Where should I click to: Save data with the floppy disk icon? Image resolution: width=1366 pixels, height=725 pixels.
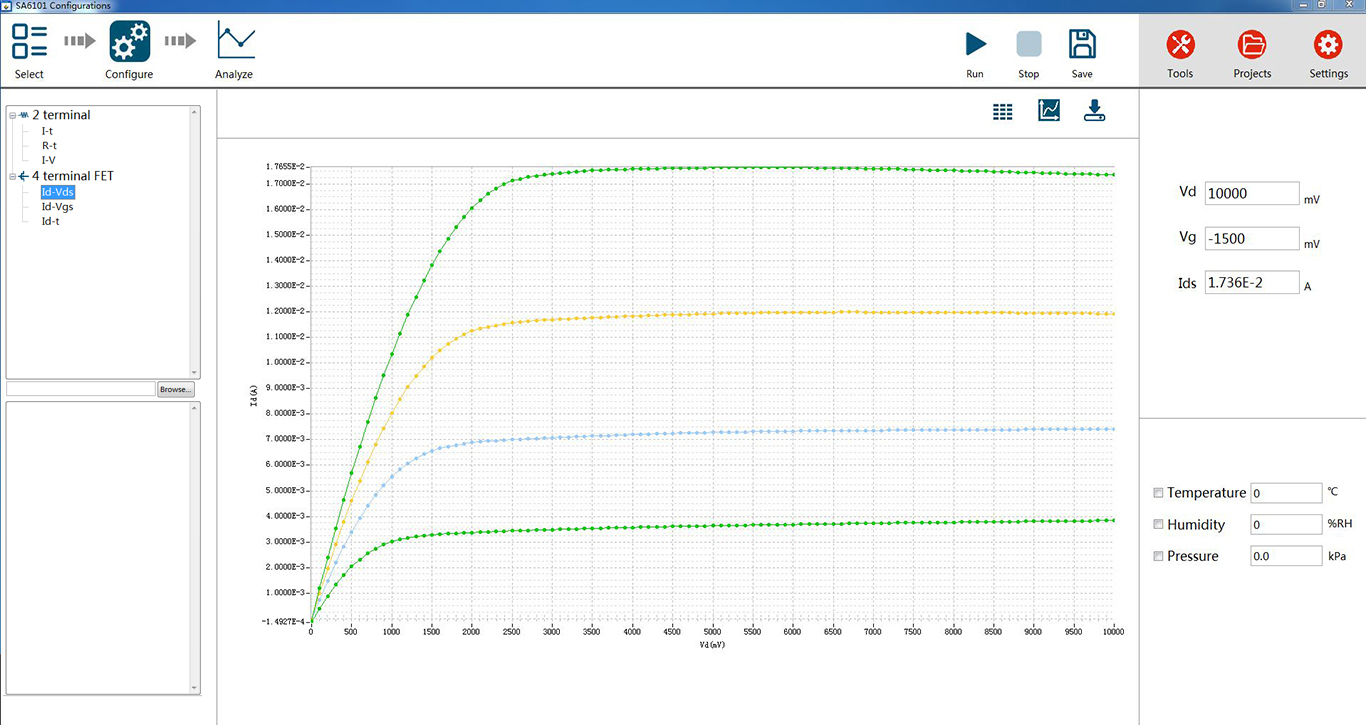point(1082,44)
